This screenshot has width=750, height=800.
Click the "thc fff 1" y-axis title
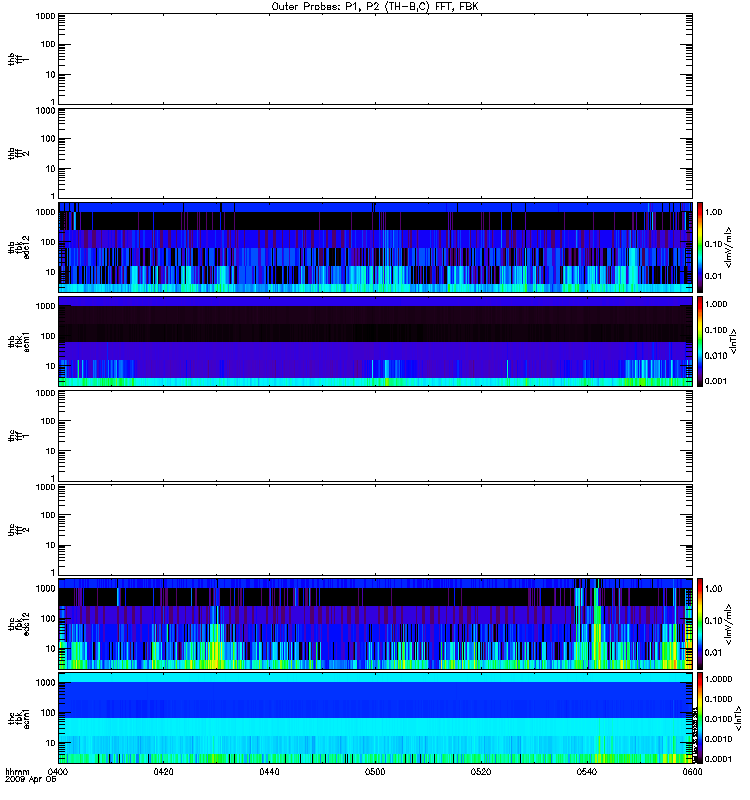pos(19,436)
